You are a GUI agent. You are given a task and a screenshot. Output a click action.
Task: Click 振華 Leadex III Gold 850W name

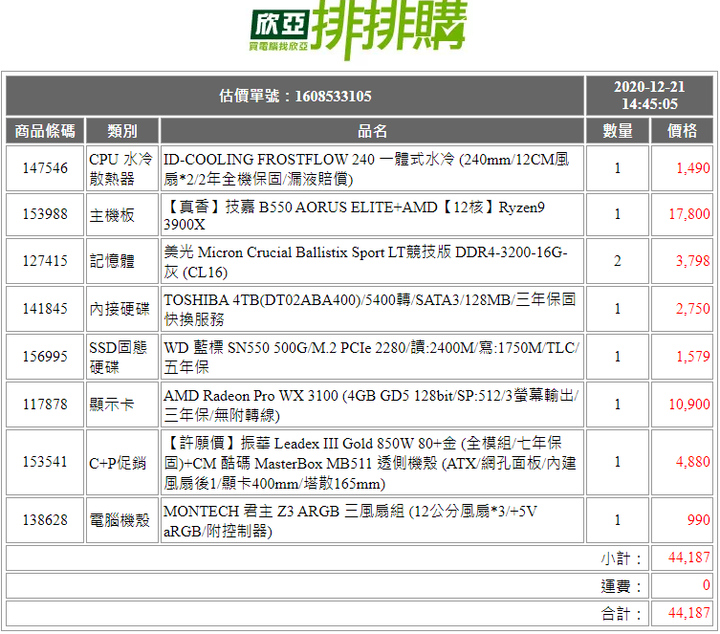(x=372, y=462)
